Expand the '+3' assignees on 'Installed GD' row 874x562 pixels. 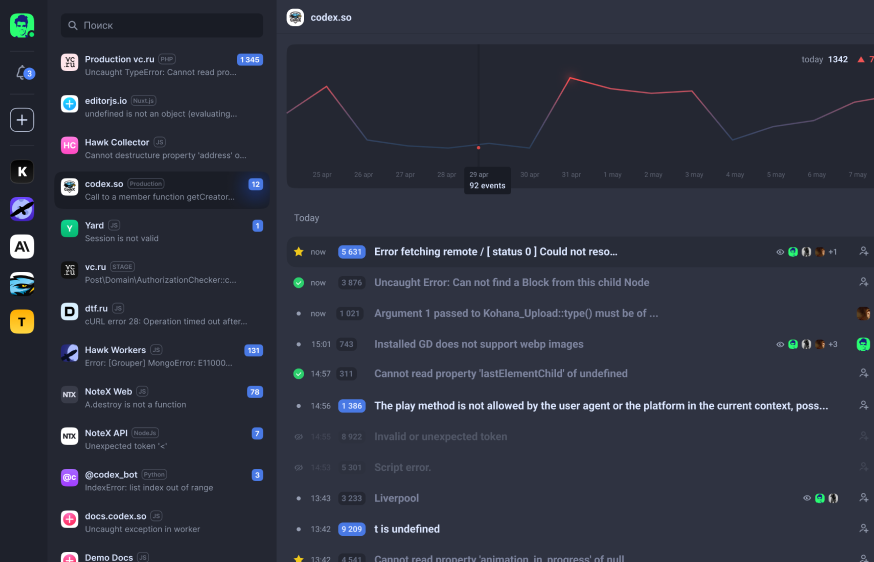click(832, 344)
